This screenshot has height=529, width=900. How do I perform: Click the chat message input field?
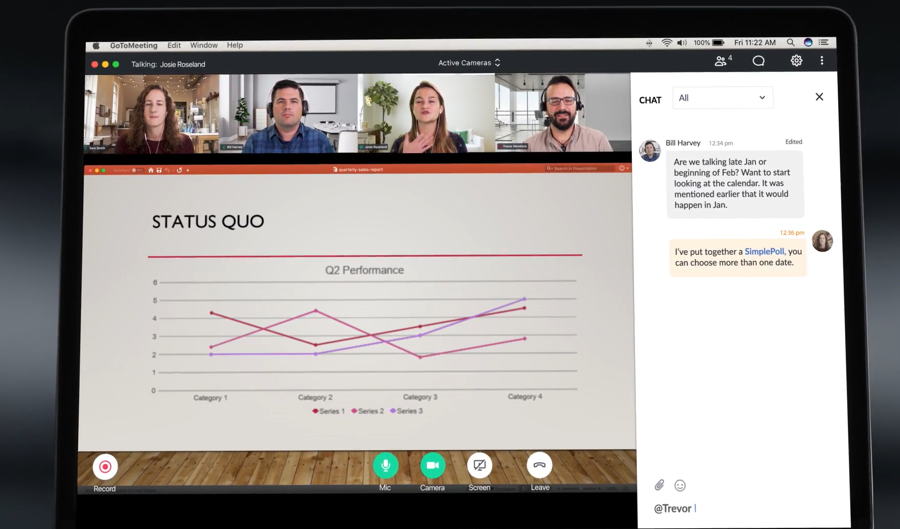(x=740, y=508)
